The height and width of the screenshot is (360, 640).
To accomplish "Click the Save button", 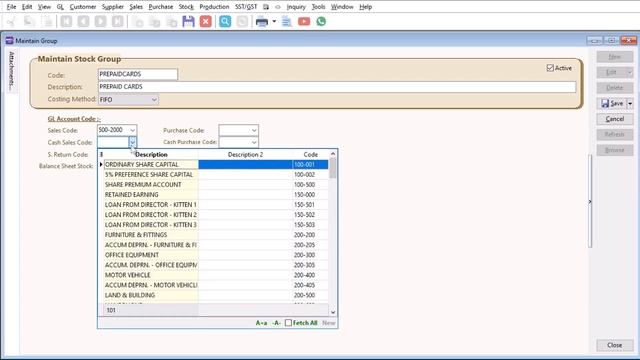I will coord(612,104).
